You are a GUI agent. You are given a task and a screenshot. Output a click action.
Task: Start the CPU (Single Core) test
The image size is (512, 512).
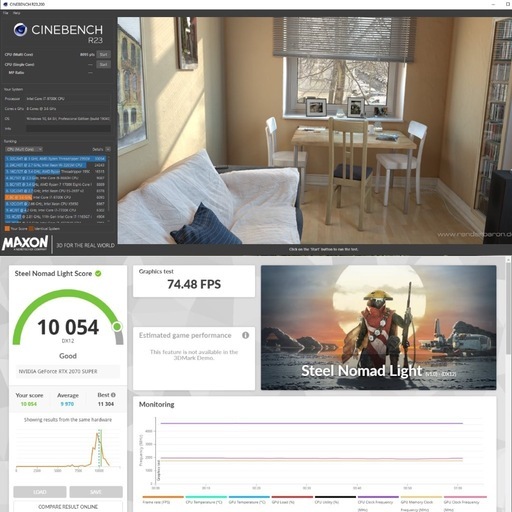pyautogui.click(x=104, y=64)
